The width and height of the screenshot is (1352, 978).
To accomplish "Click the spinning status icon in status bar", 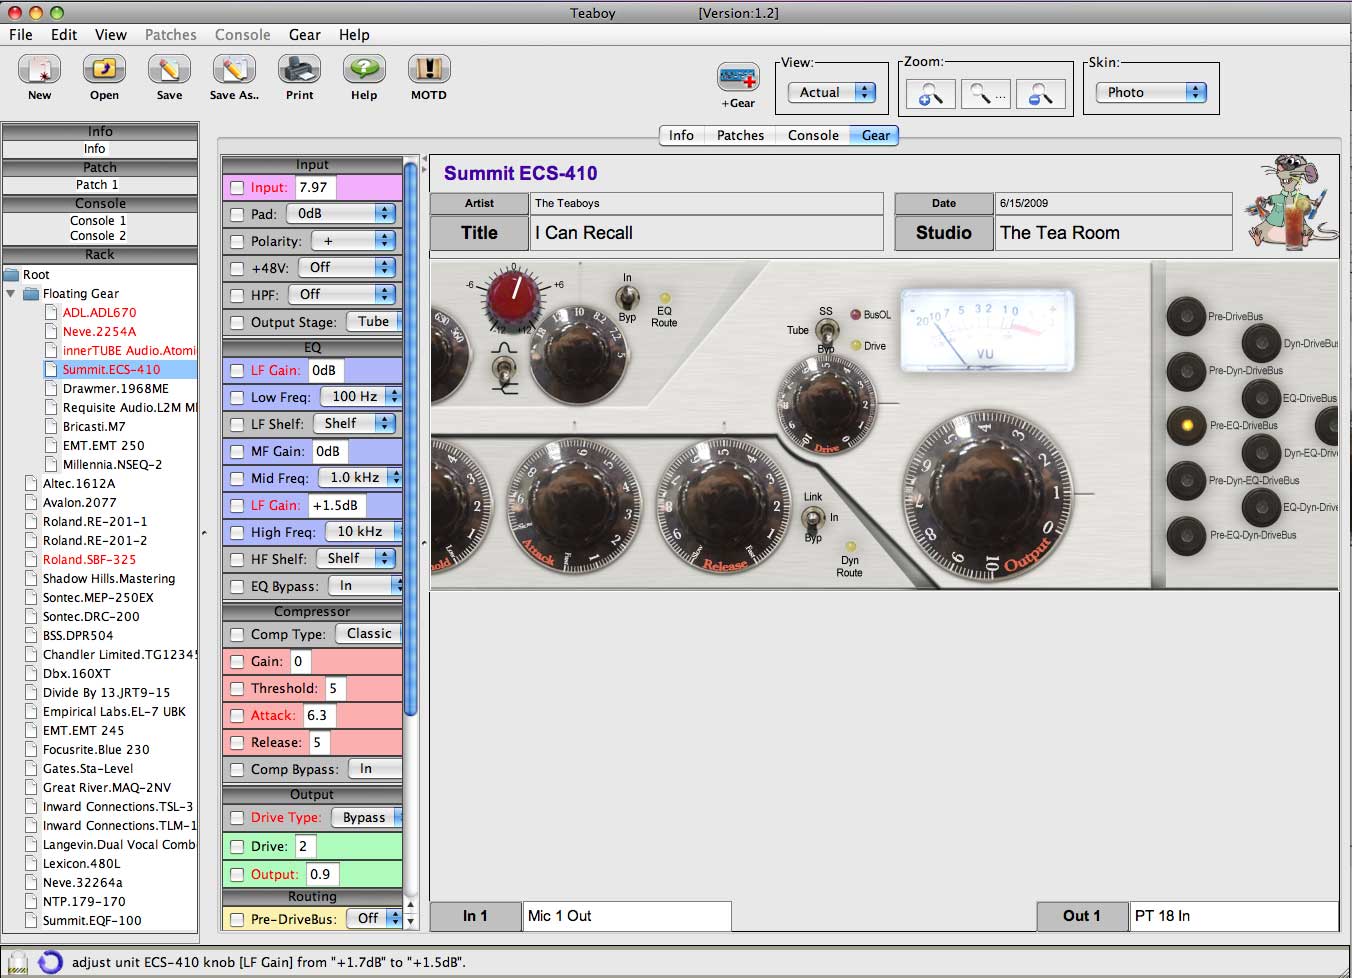I will pos(49,963).
